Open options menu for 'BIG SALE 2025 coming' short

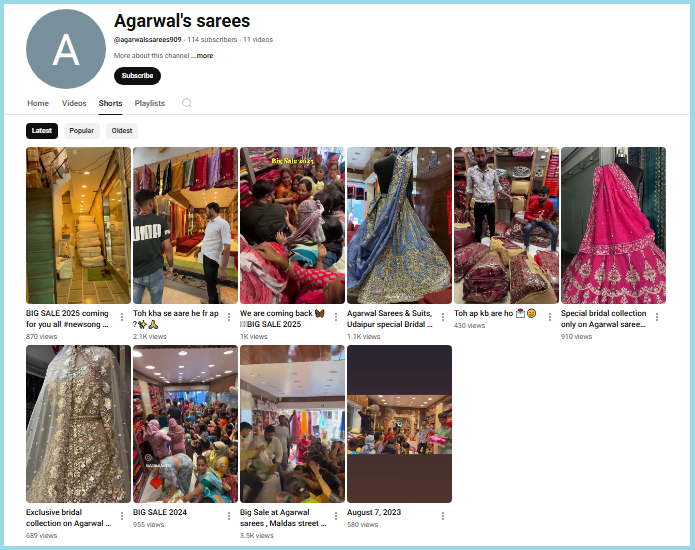tap(122, 317)
